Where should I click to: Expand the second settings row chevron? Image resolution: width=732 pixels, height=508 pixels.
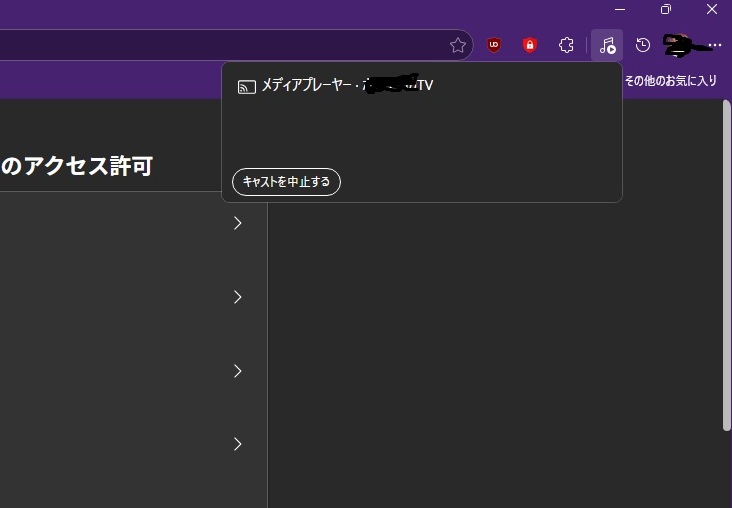[x=238, y=297]
